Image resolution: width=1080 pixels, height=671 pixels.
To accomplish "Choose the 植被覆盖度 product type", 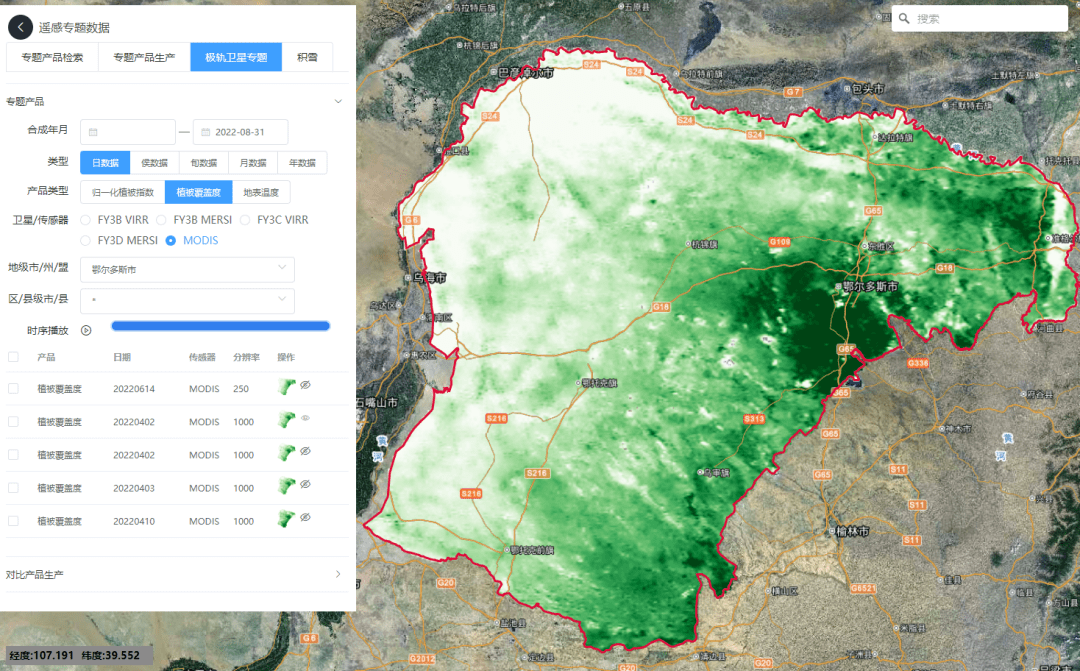I will point(199,192).
